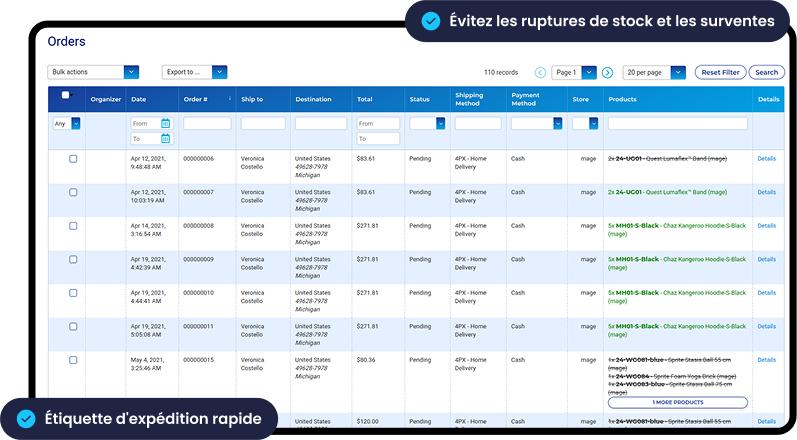Click the 1 MORE PRODUCTS button

pyautogui.click(x=677, y=402)
